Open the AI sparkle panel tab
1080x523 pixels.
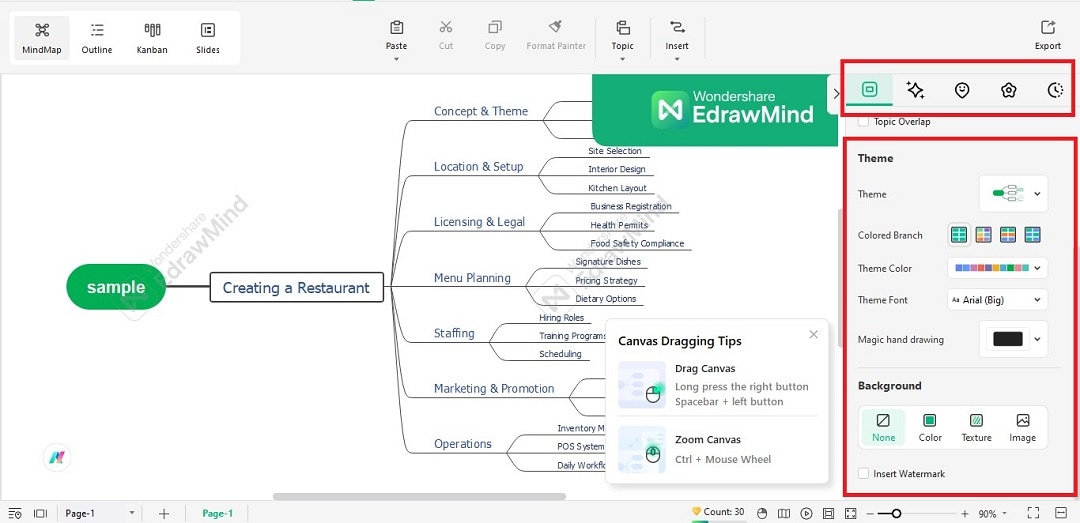[x=915, y=90]
